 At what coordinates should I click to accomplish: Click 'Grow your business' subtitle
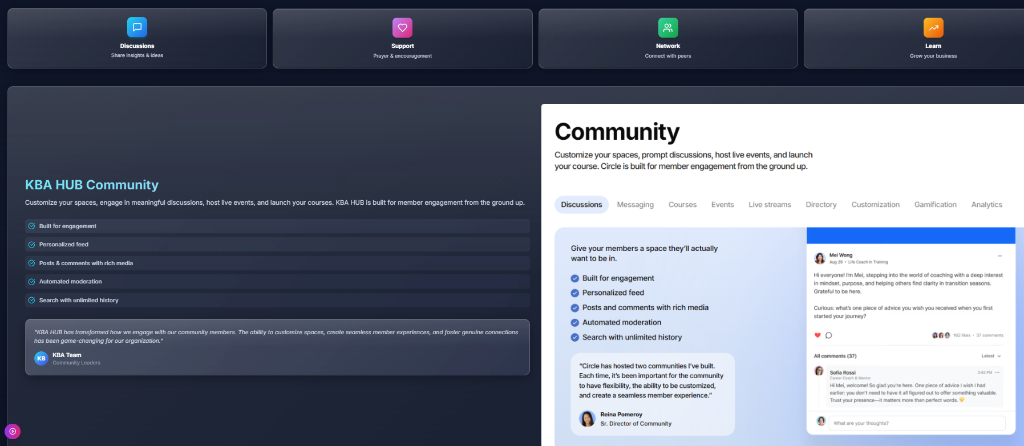(933, 56)
